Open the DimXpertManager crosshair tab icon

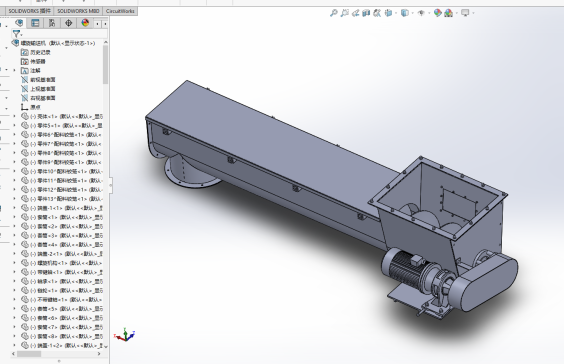pyautogui.click(x=68, y=23)
